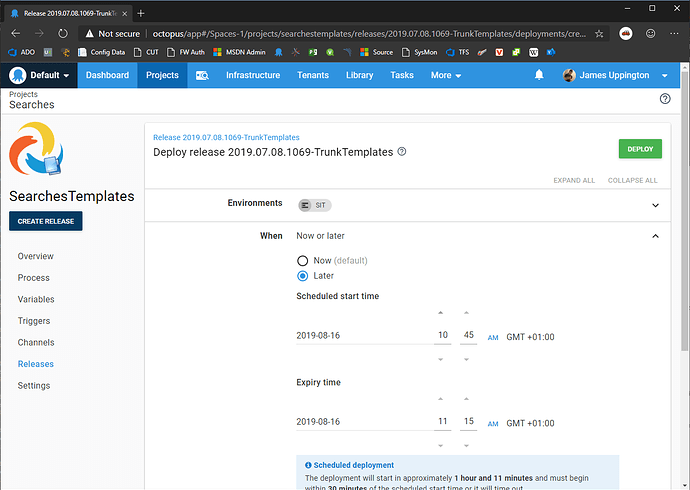
Task: Open the CUT bookmark
Action: (146, 52)
